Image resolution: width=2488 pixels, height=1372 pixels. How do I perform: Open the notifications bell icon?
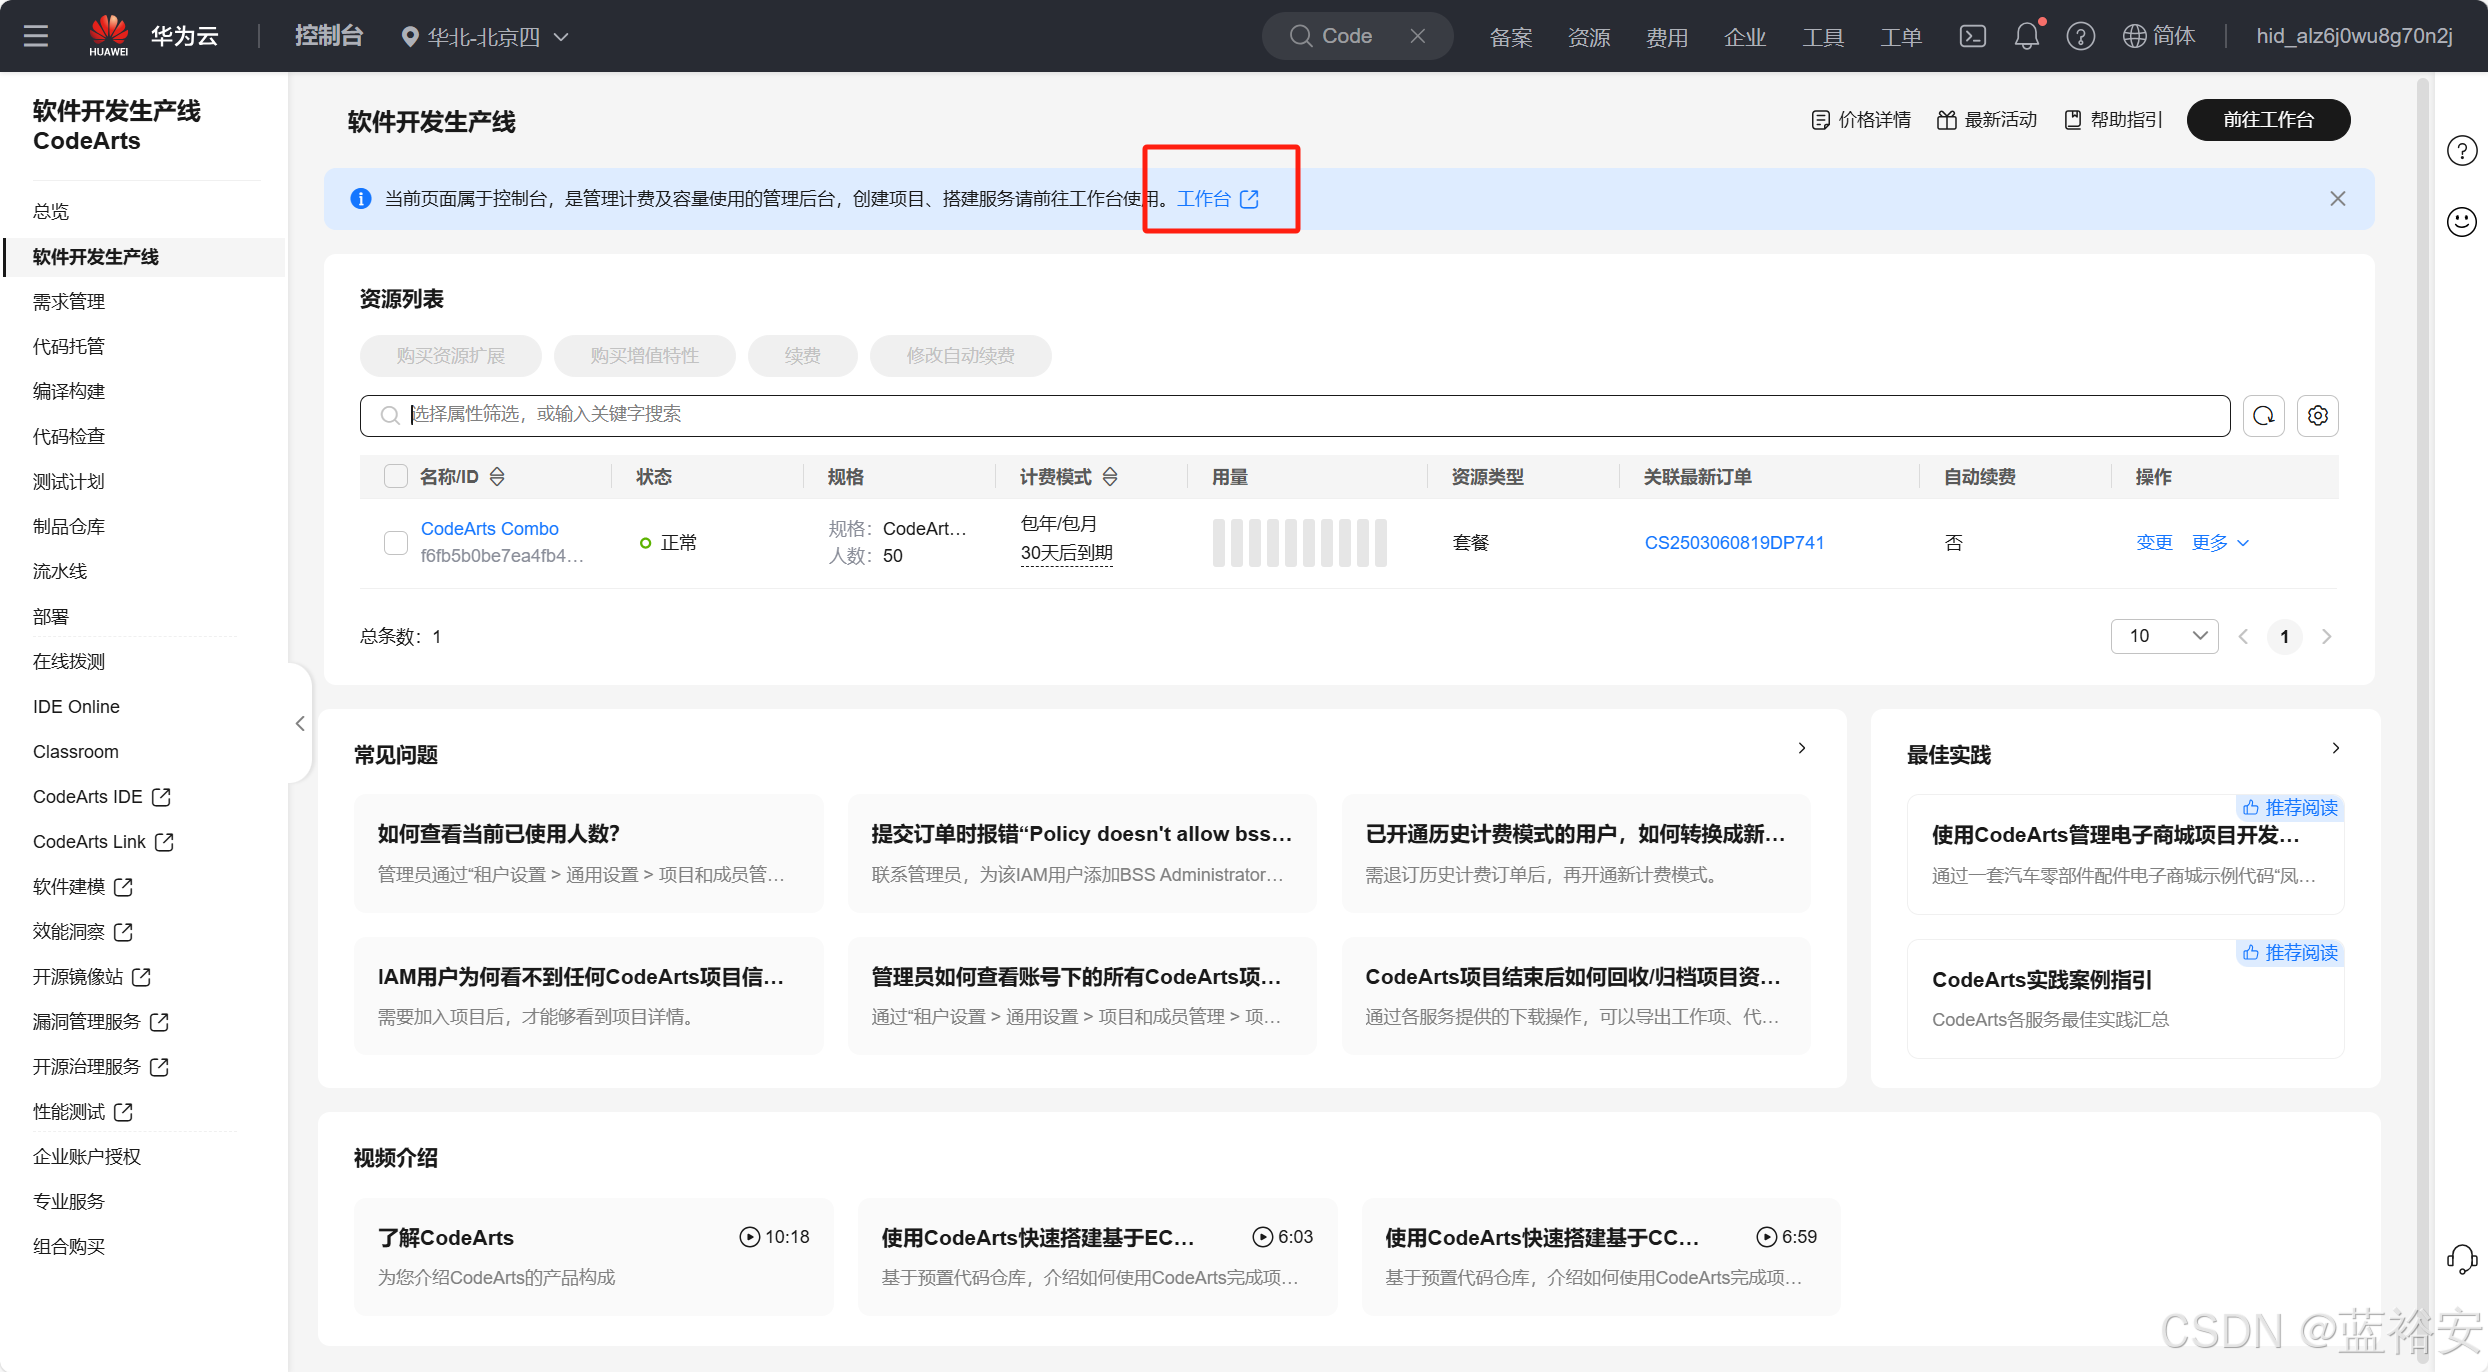[x=2026, y=36]
